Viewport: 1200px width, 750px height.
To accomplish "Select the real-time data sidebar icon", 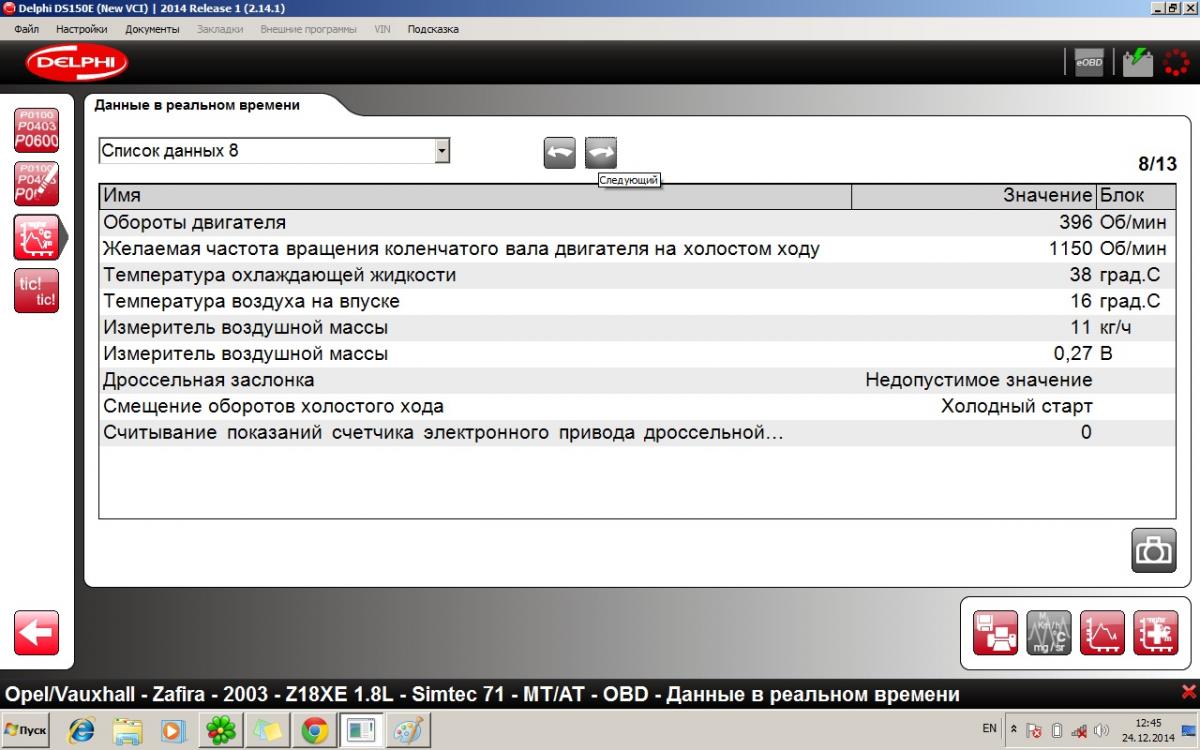I will pos(37,237).
